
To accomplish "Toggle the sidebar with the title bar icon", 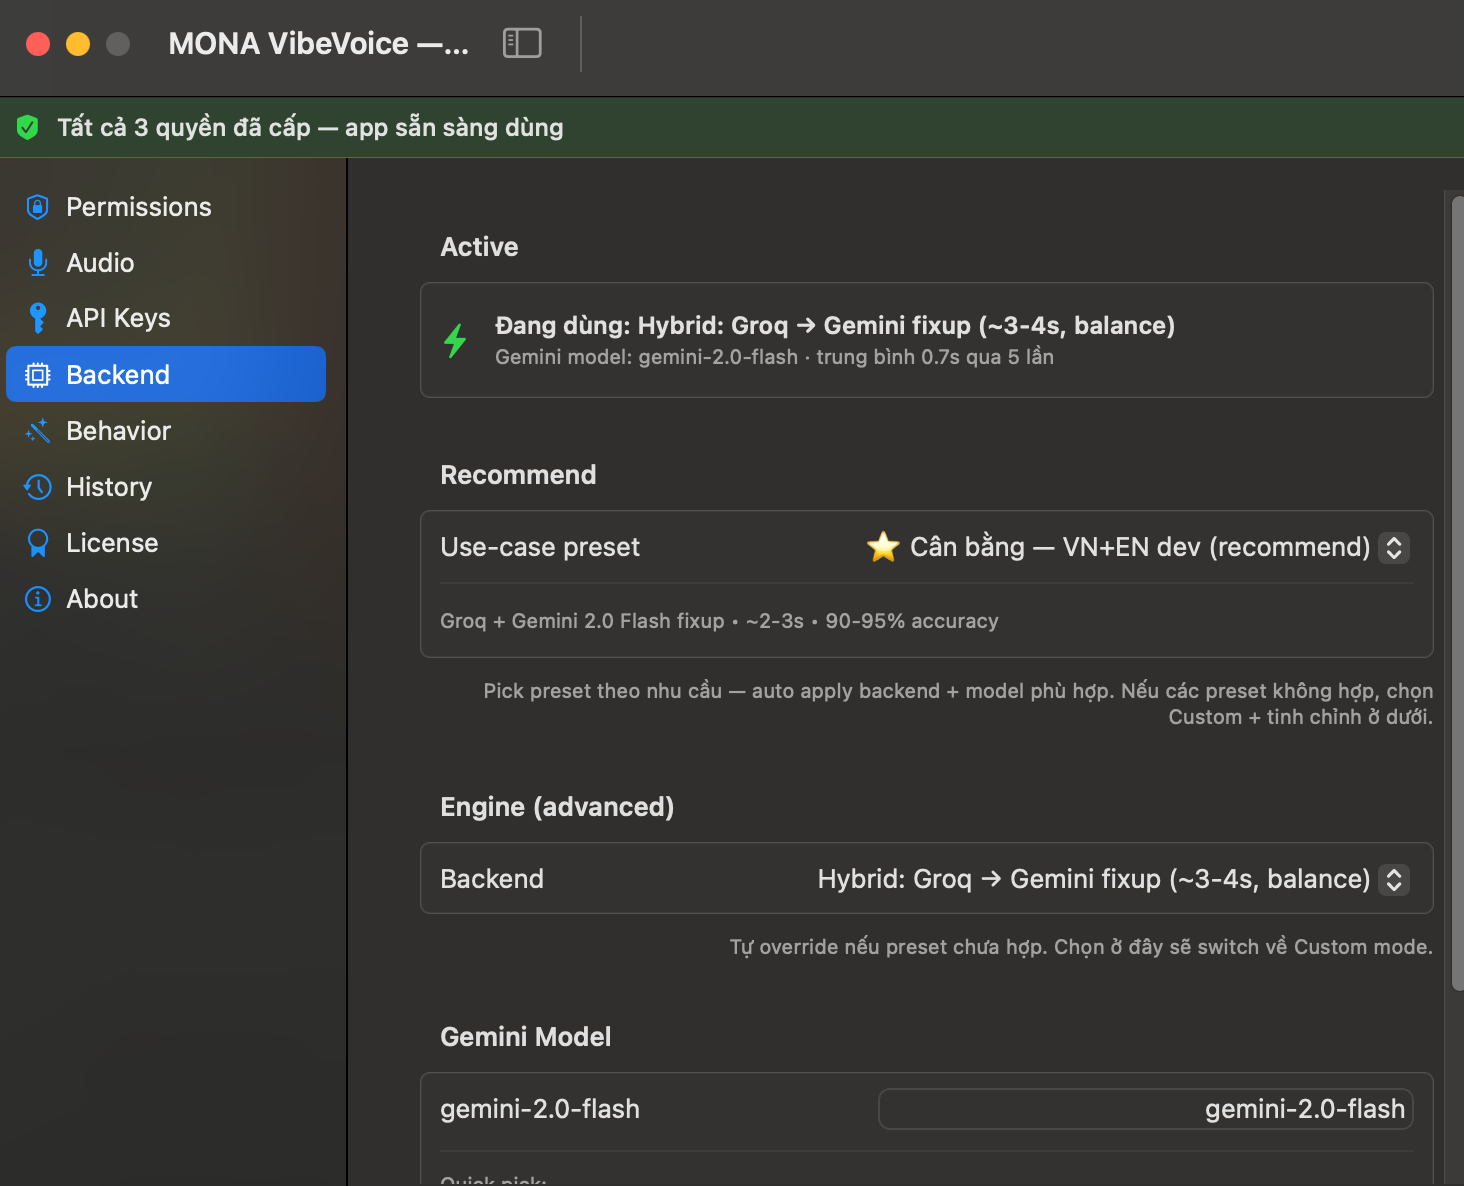I will tap(522, 43).
